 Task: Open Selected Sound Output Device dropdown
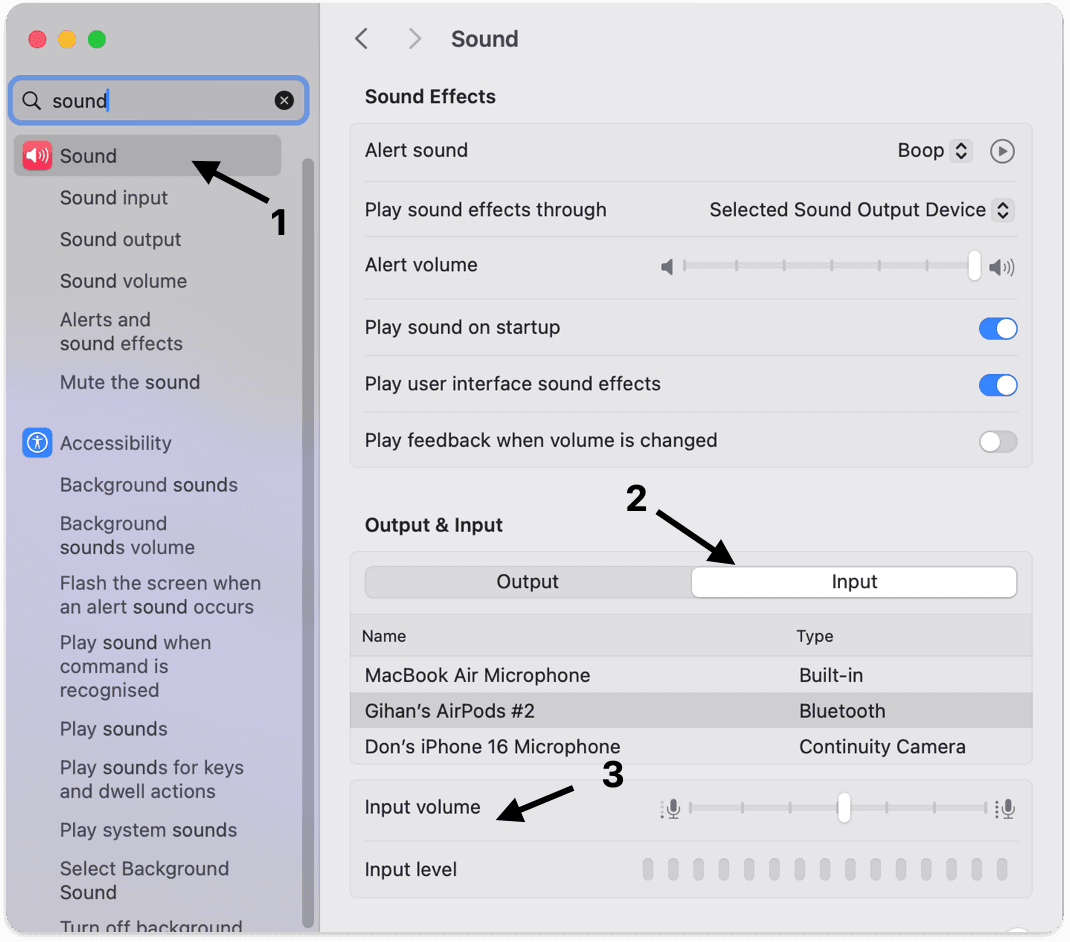[861, 210]
